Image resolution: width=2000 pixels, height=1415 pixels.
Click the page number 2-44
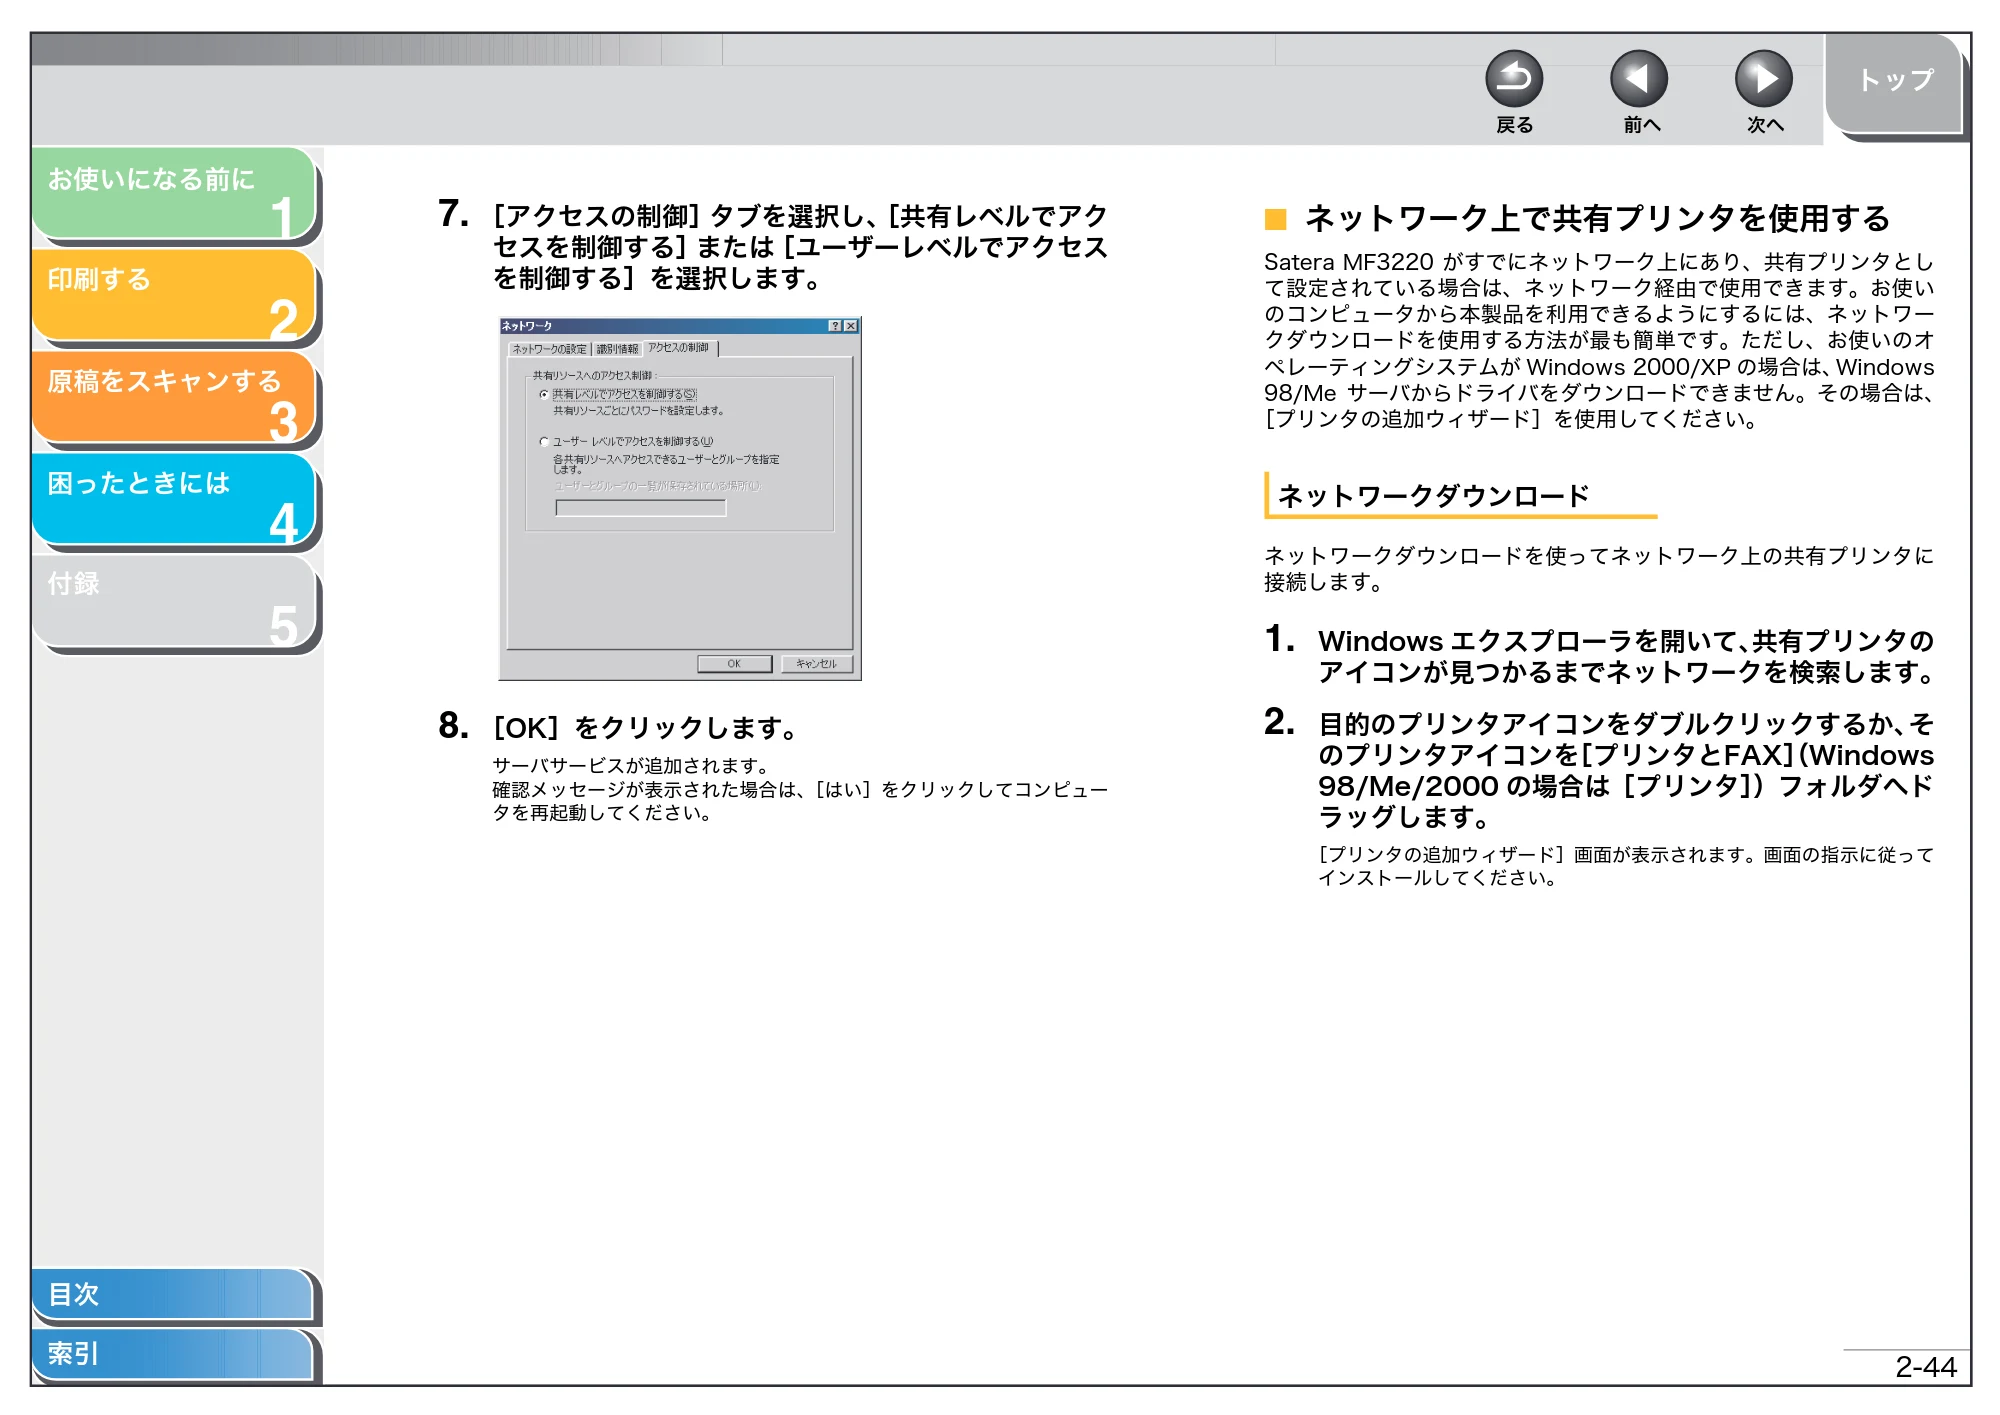[1925, 1367]
